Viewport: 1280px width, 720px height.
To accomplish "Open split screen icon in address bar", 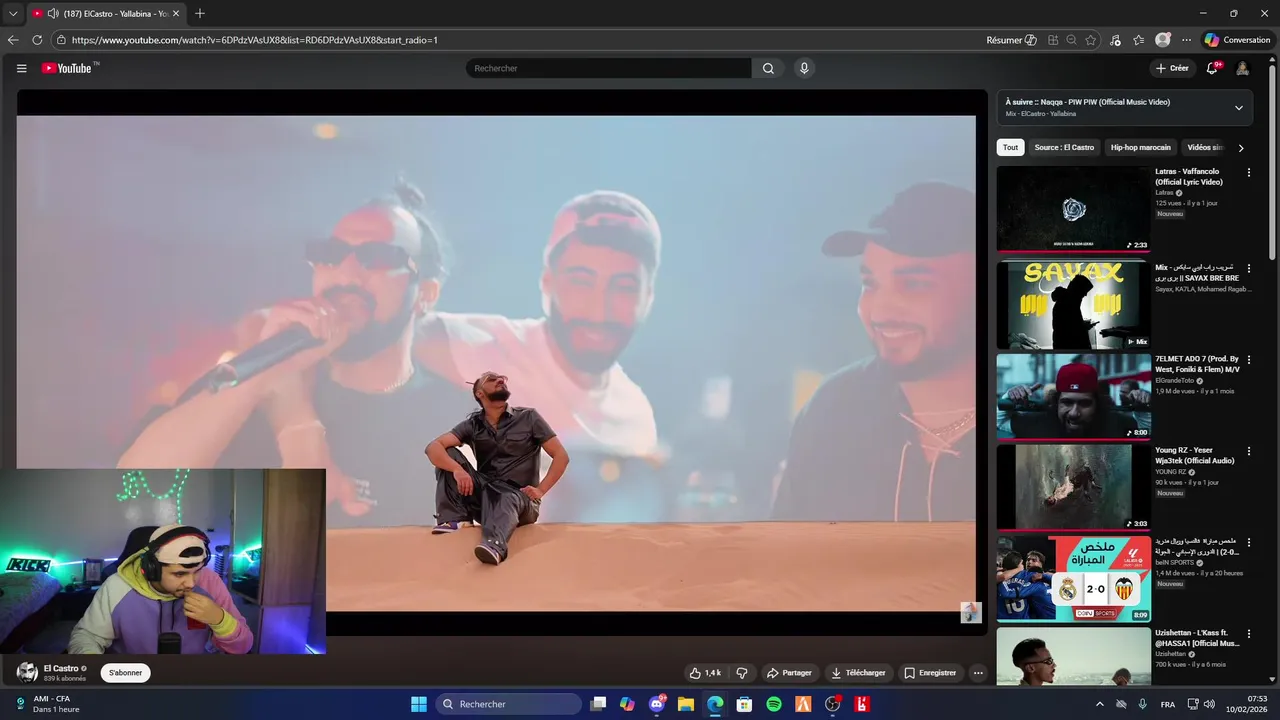I will [x=1053, y=40].
